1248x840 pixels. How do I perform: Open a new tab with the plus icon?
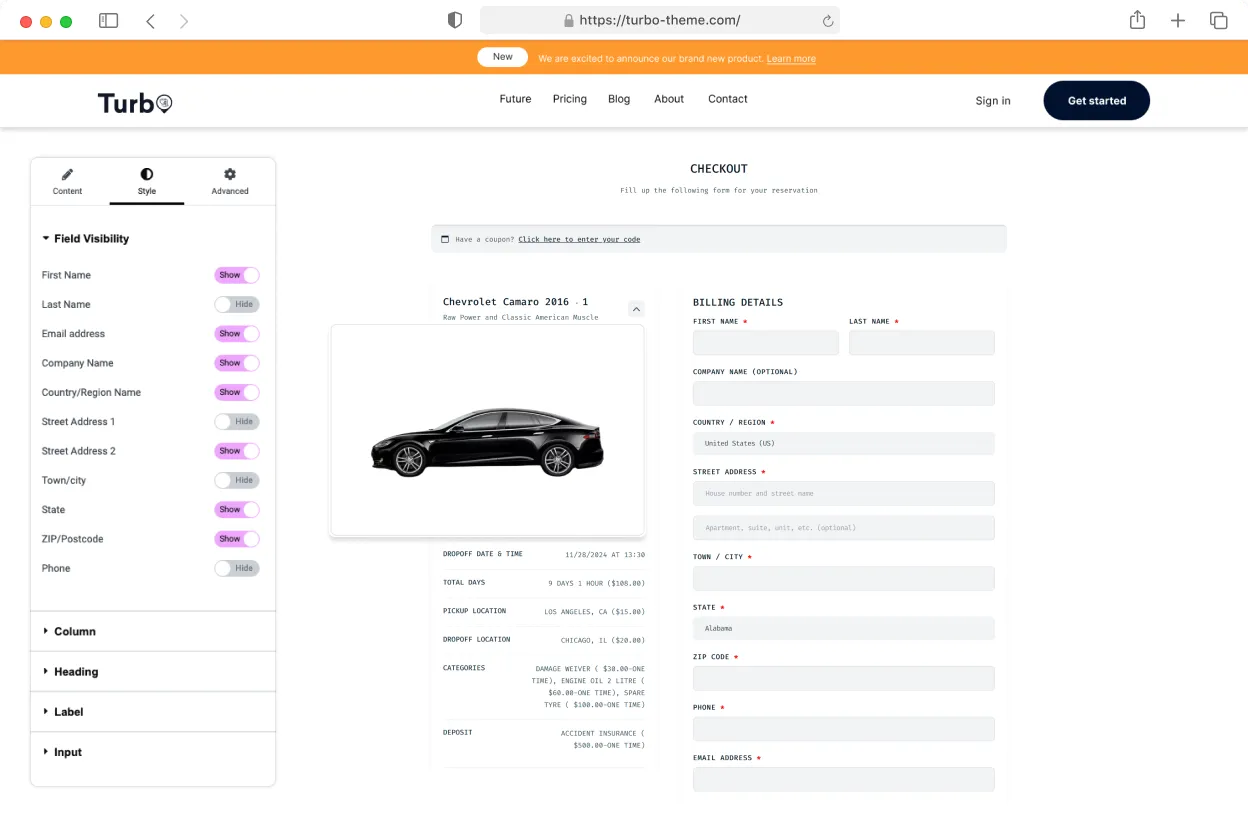click(1178, 21)
